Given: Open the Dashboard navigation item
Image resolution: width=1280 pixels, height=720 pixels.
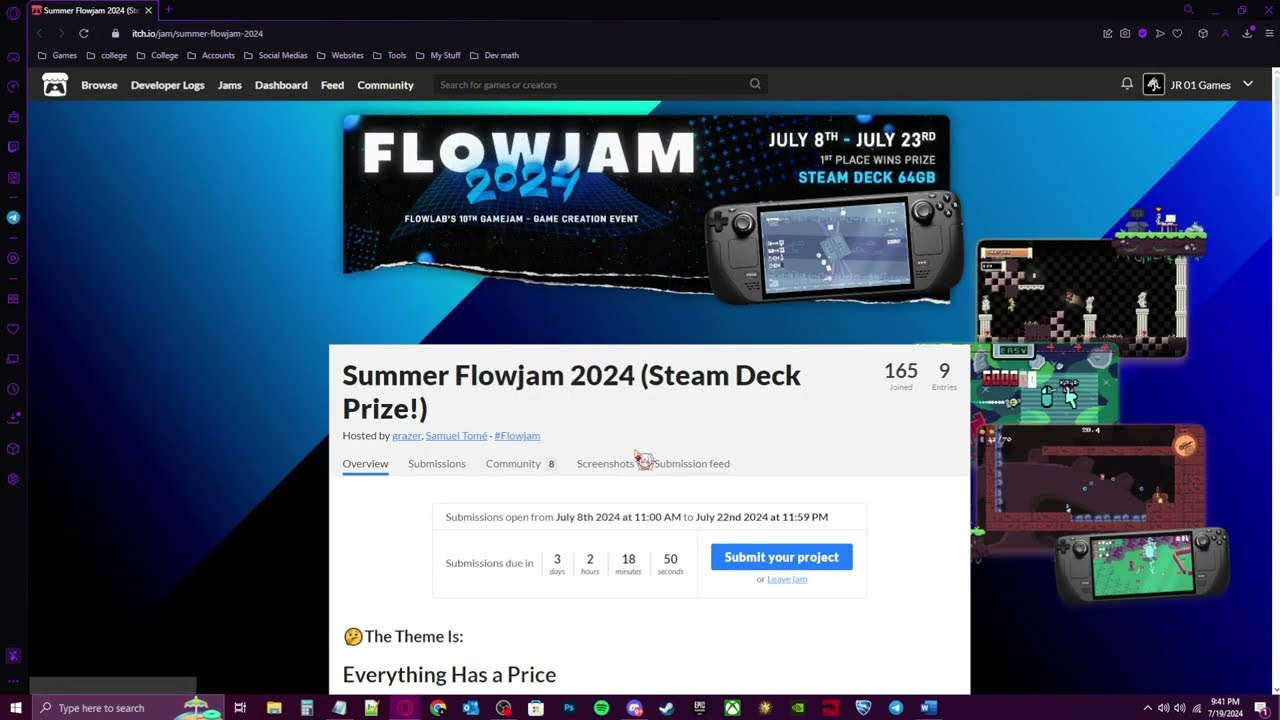Looking at the screenshot, I should pyautogui.click(x=281, y=85).
